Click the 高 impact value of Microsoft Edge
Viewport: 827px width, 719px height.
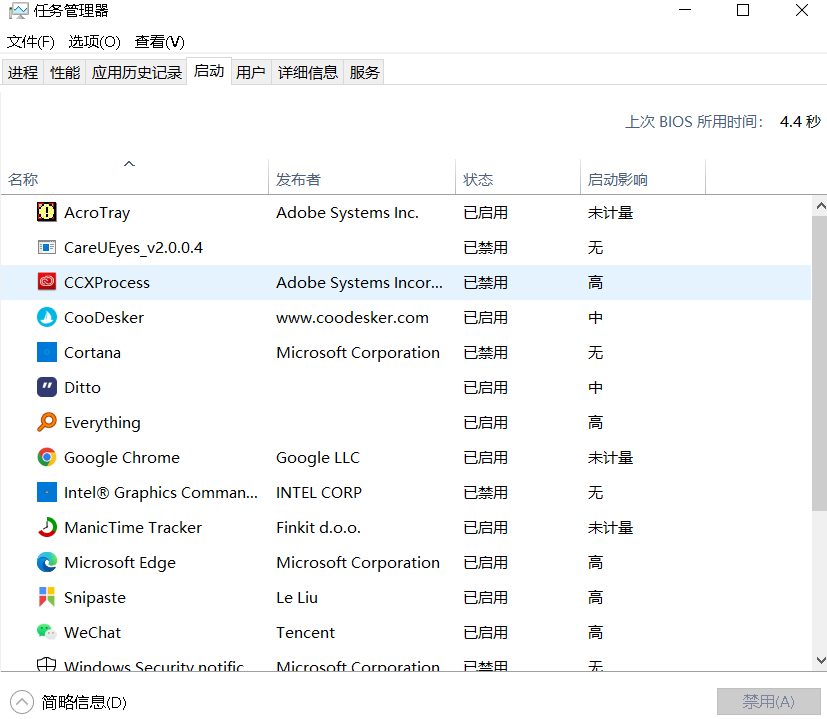coord(595,562)
